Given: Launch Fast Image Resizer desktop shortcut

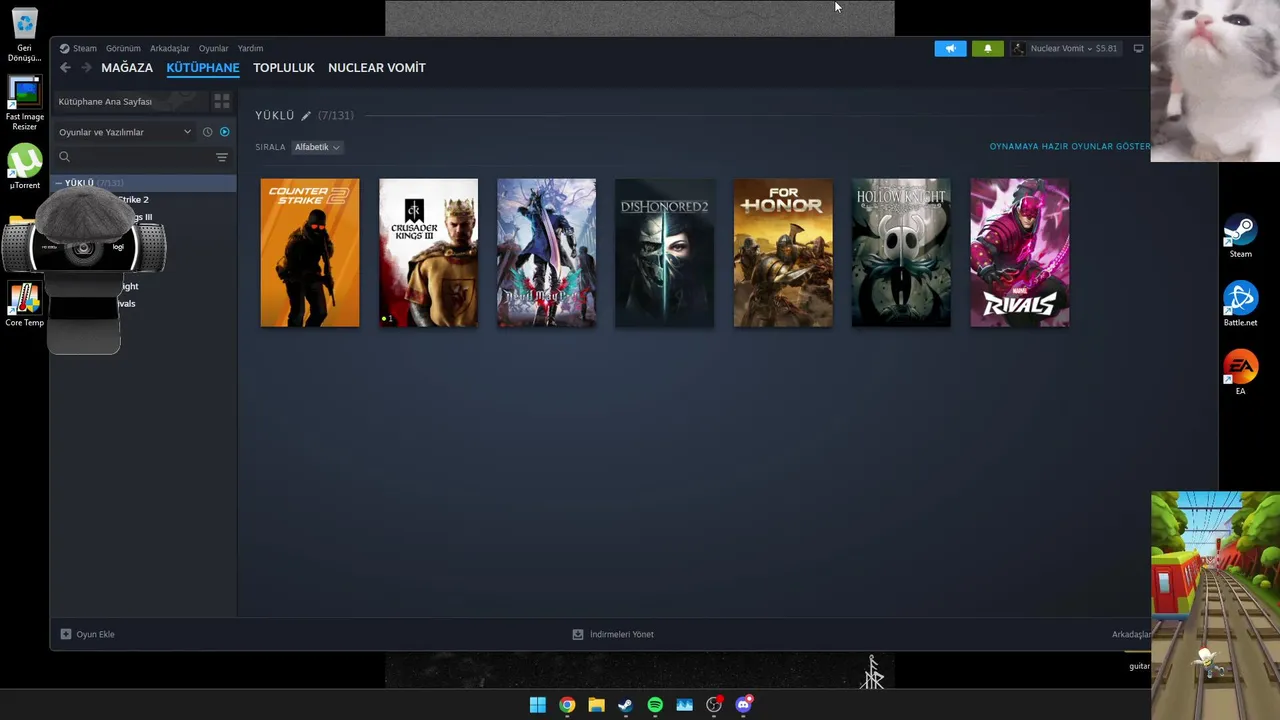Looking at the screenshot, I should point(24,104).
